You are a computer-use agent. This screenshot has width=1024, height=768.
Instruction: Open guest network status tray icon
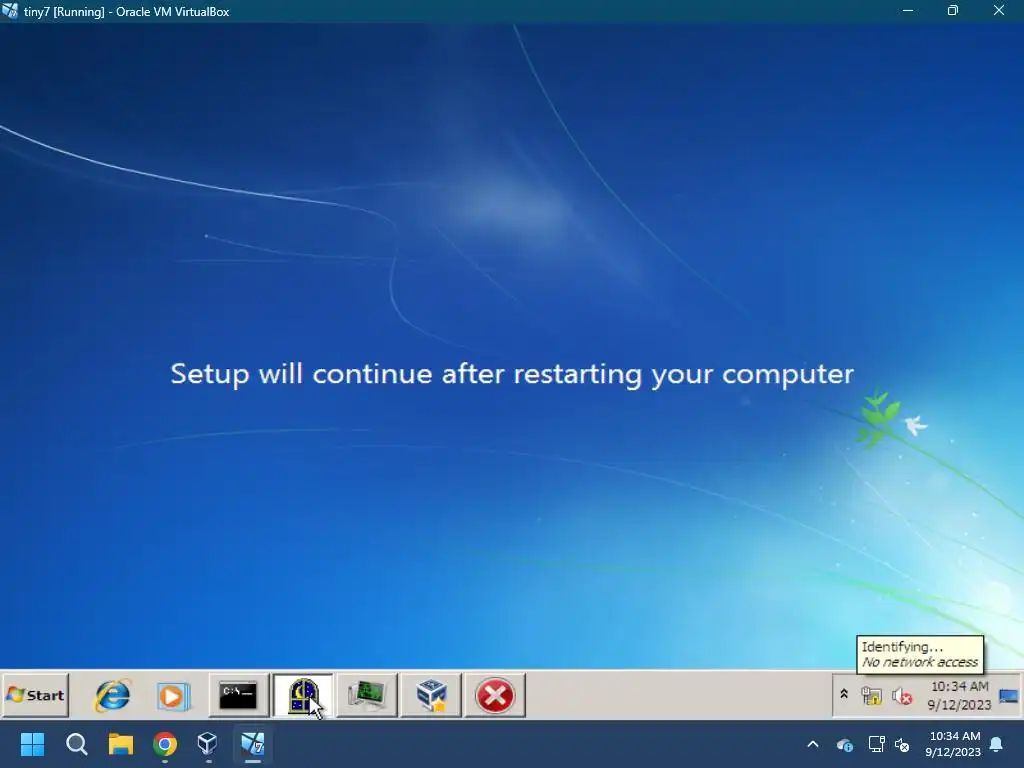click(x=872, y=696)
